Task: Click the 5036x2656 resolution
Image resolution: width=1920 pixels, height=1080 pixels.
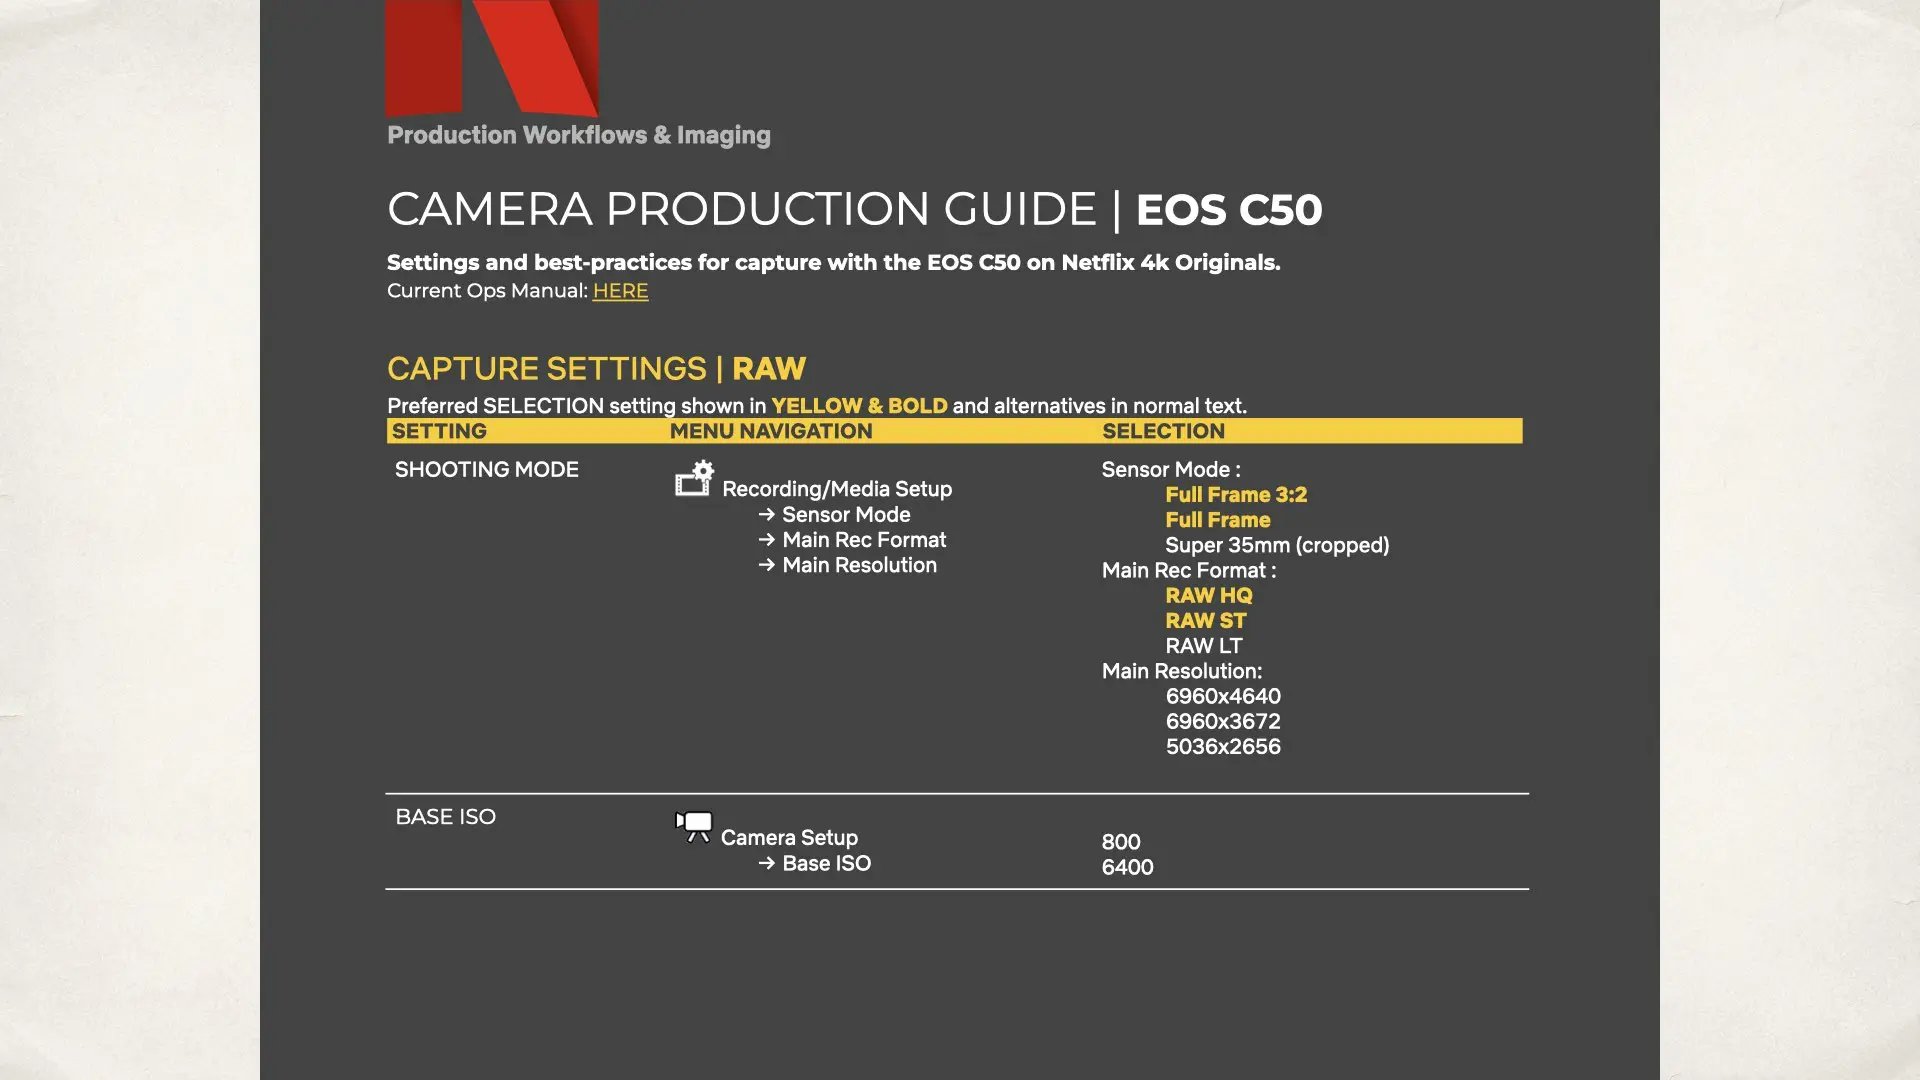Action: 1222,747
